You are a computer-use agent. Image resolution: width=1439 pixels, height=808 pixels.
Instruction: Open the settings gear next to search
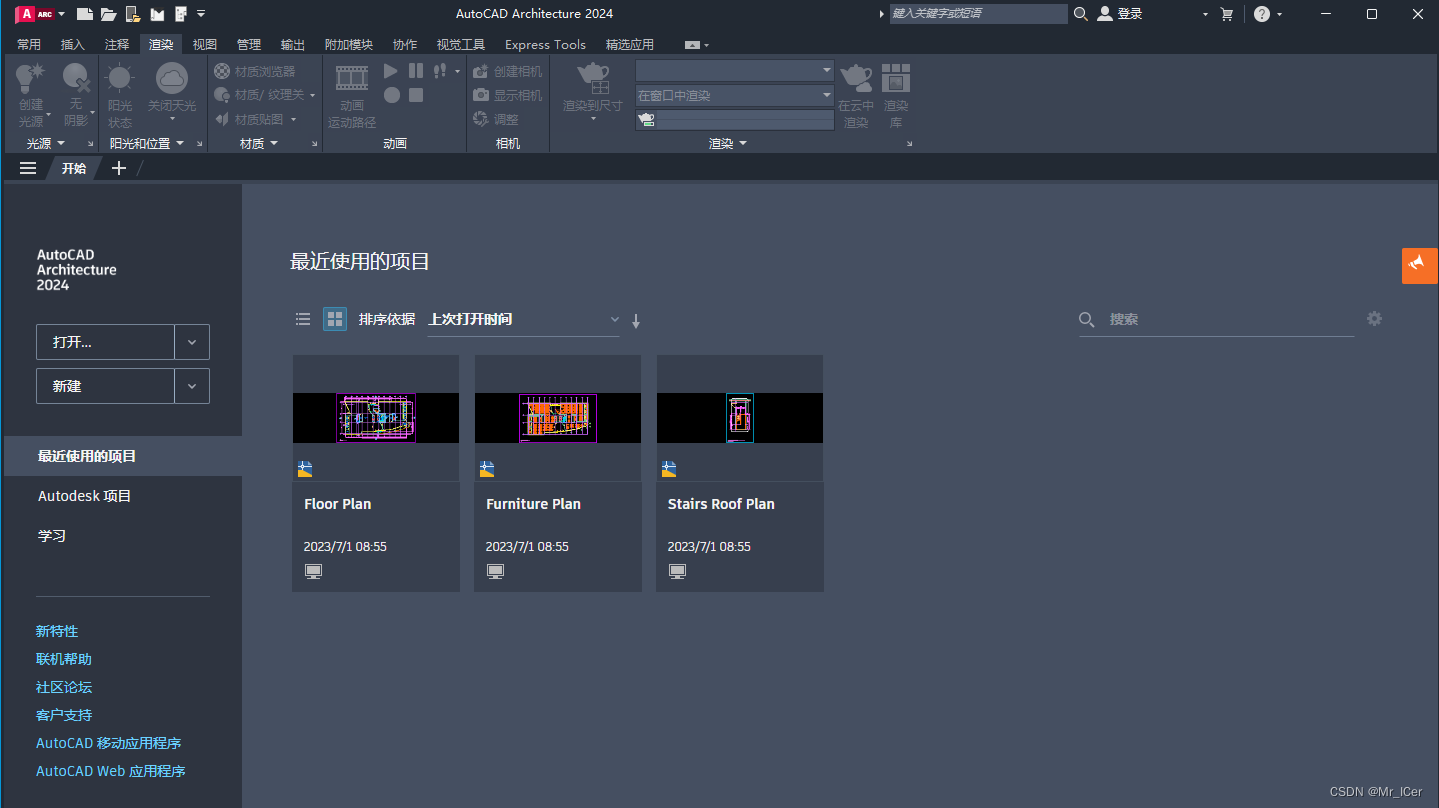pos(1375,318)
